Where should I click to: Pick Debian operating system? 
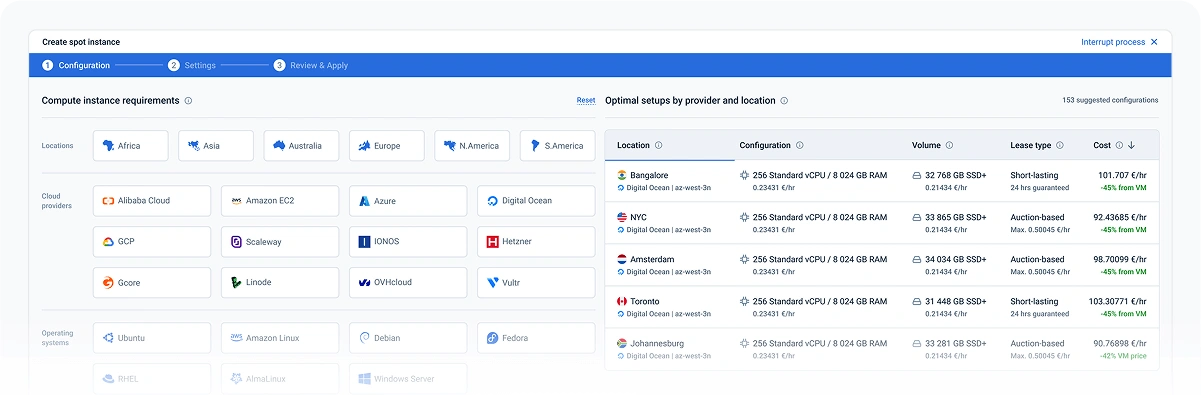[x=408, y=338]
